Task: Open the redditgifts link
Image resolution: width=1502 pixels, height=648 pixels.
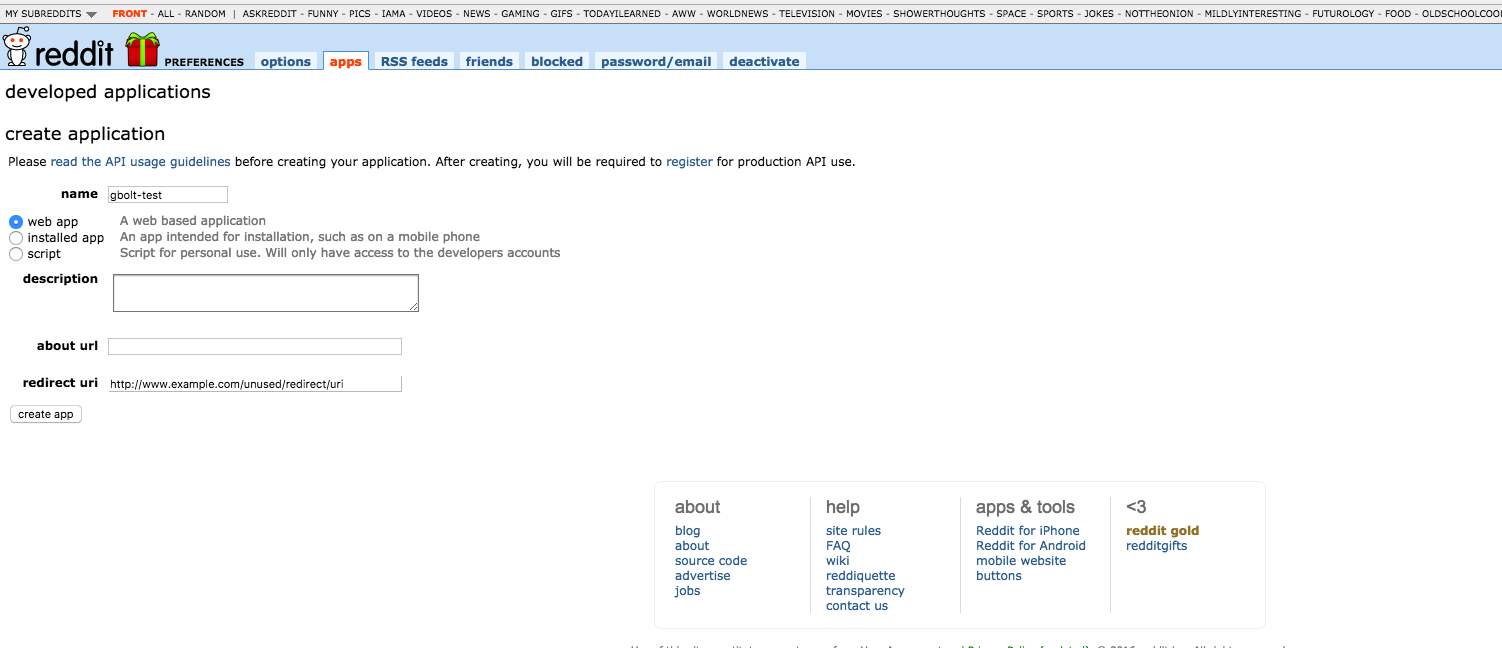Action: [1157, 546]
